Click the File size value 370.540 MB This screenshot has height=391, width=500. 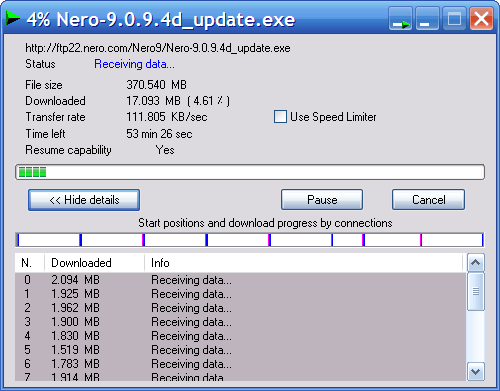(x=156, y=85)
